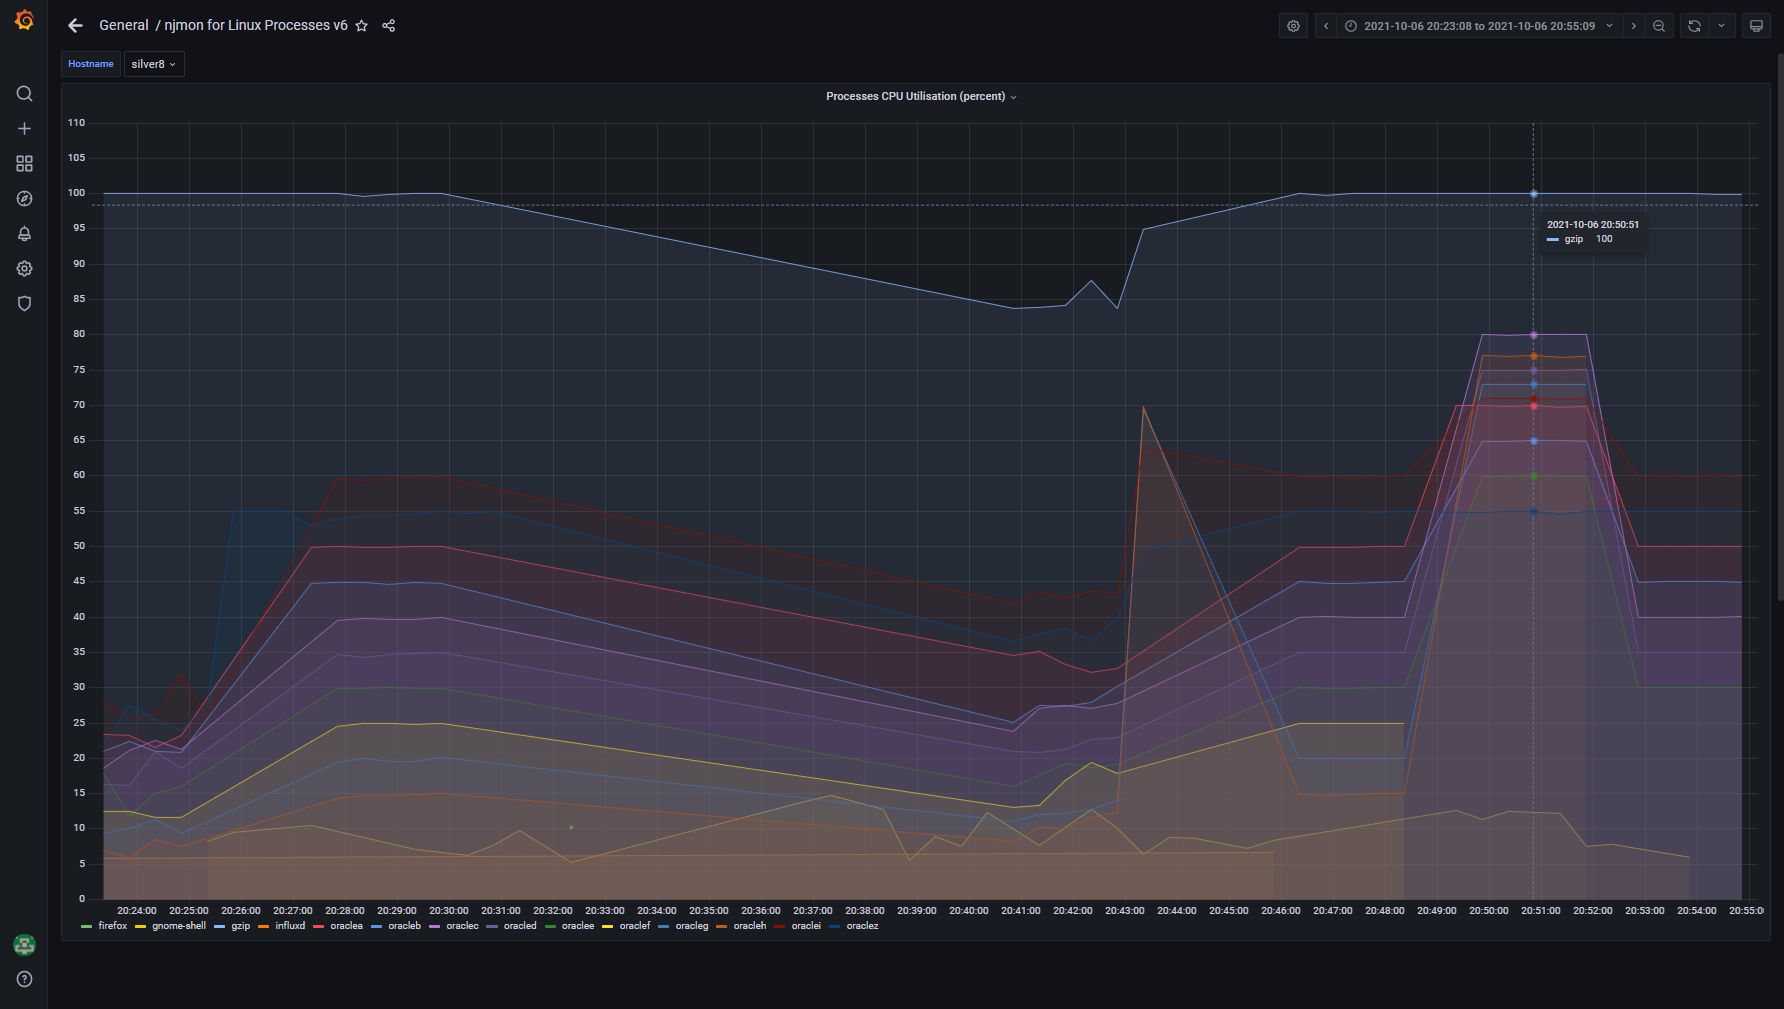Open Search in the left sidebar

(24, 94)
